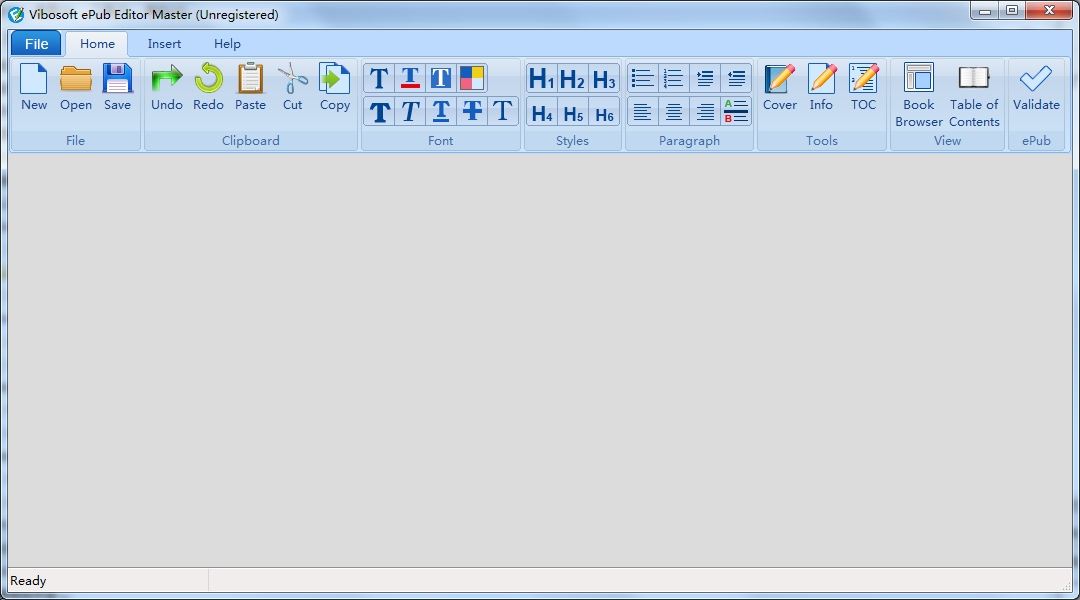Open the four-color background palette icon

click(472, 78)
